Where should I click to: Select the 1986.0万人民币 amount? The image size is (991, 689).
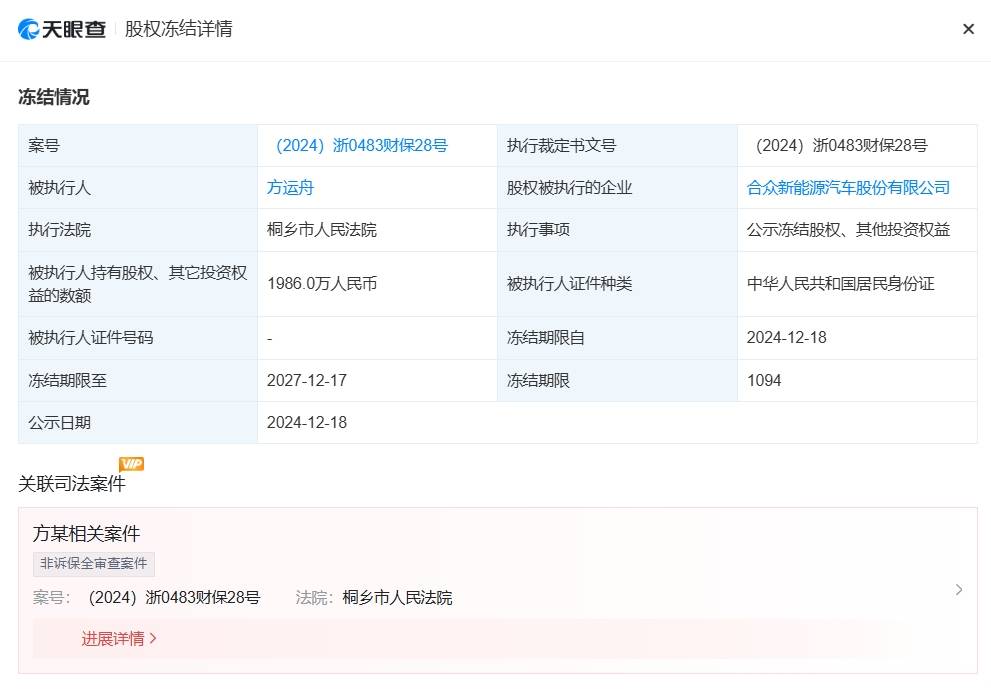tap(322, 283)
